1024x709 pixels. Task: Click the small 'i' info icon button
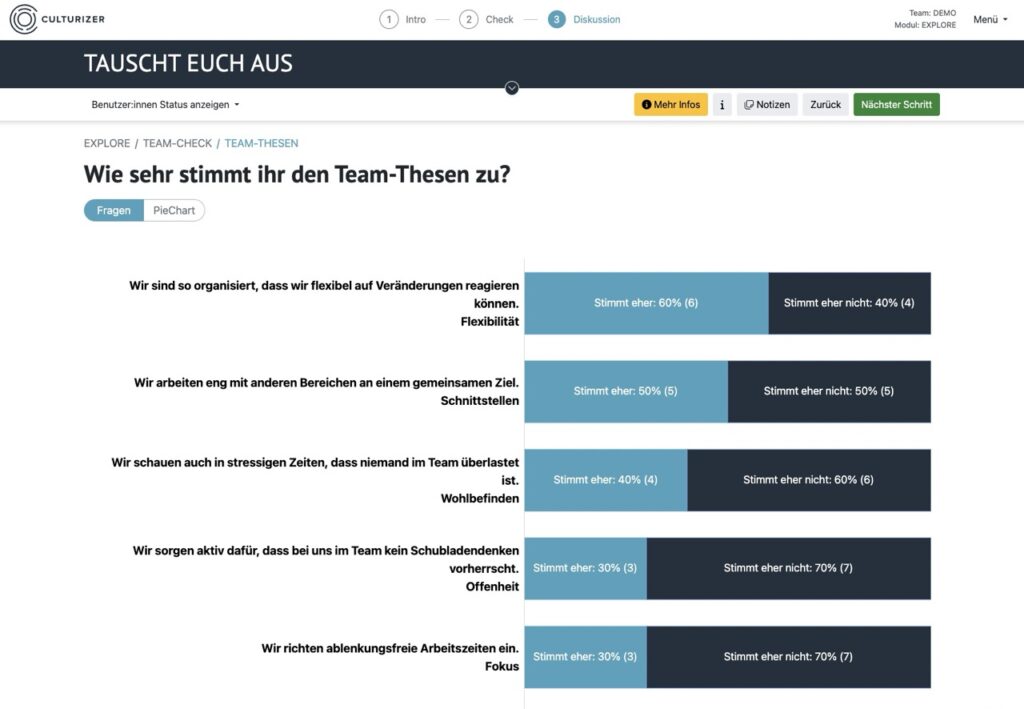(722, 104)
